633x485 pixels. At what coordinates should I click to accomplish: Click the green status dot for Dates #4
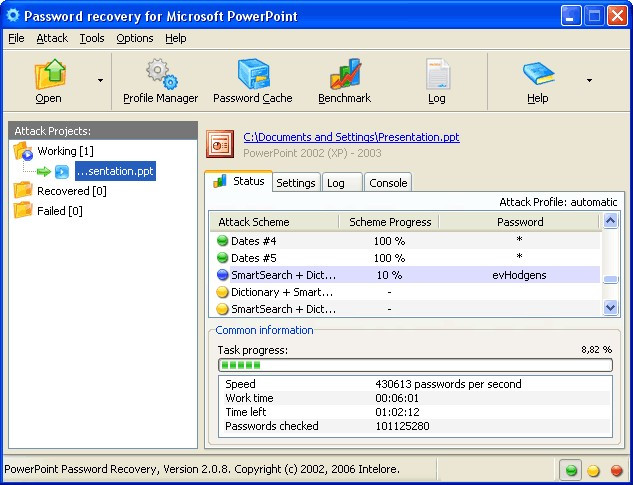(222, 241)
